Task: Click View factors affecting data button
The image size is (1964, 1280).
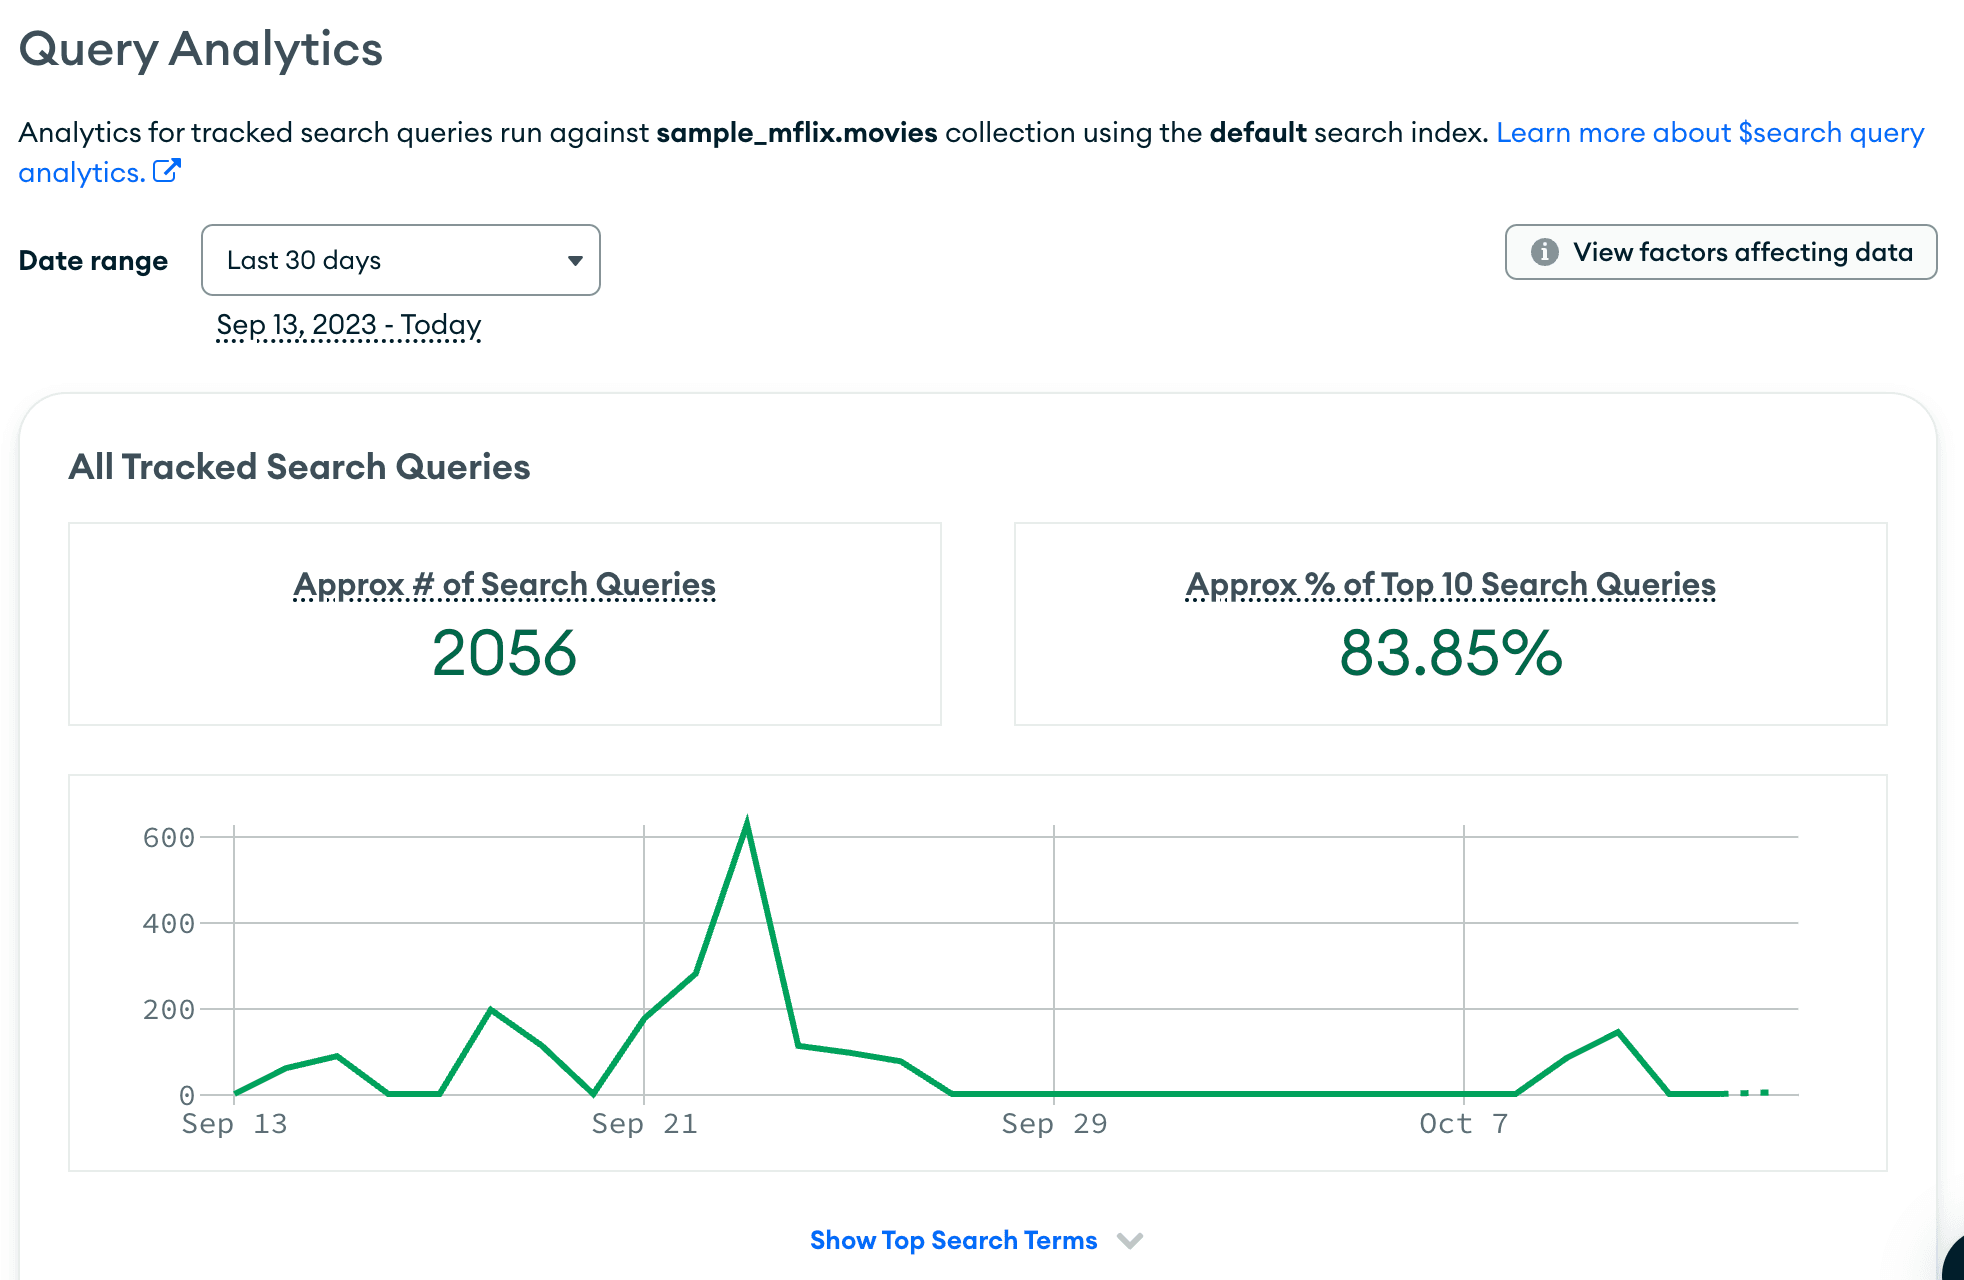Action: [1720, 252]
